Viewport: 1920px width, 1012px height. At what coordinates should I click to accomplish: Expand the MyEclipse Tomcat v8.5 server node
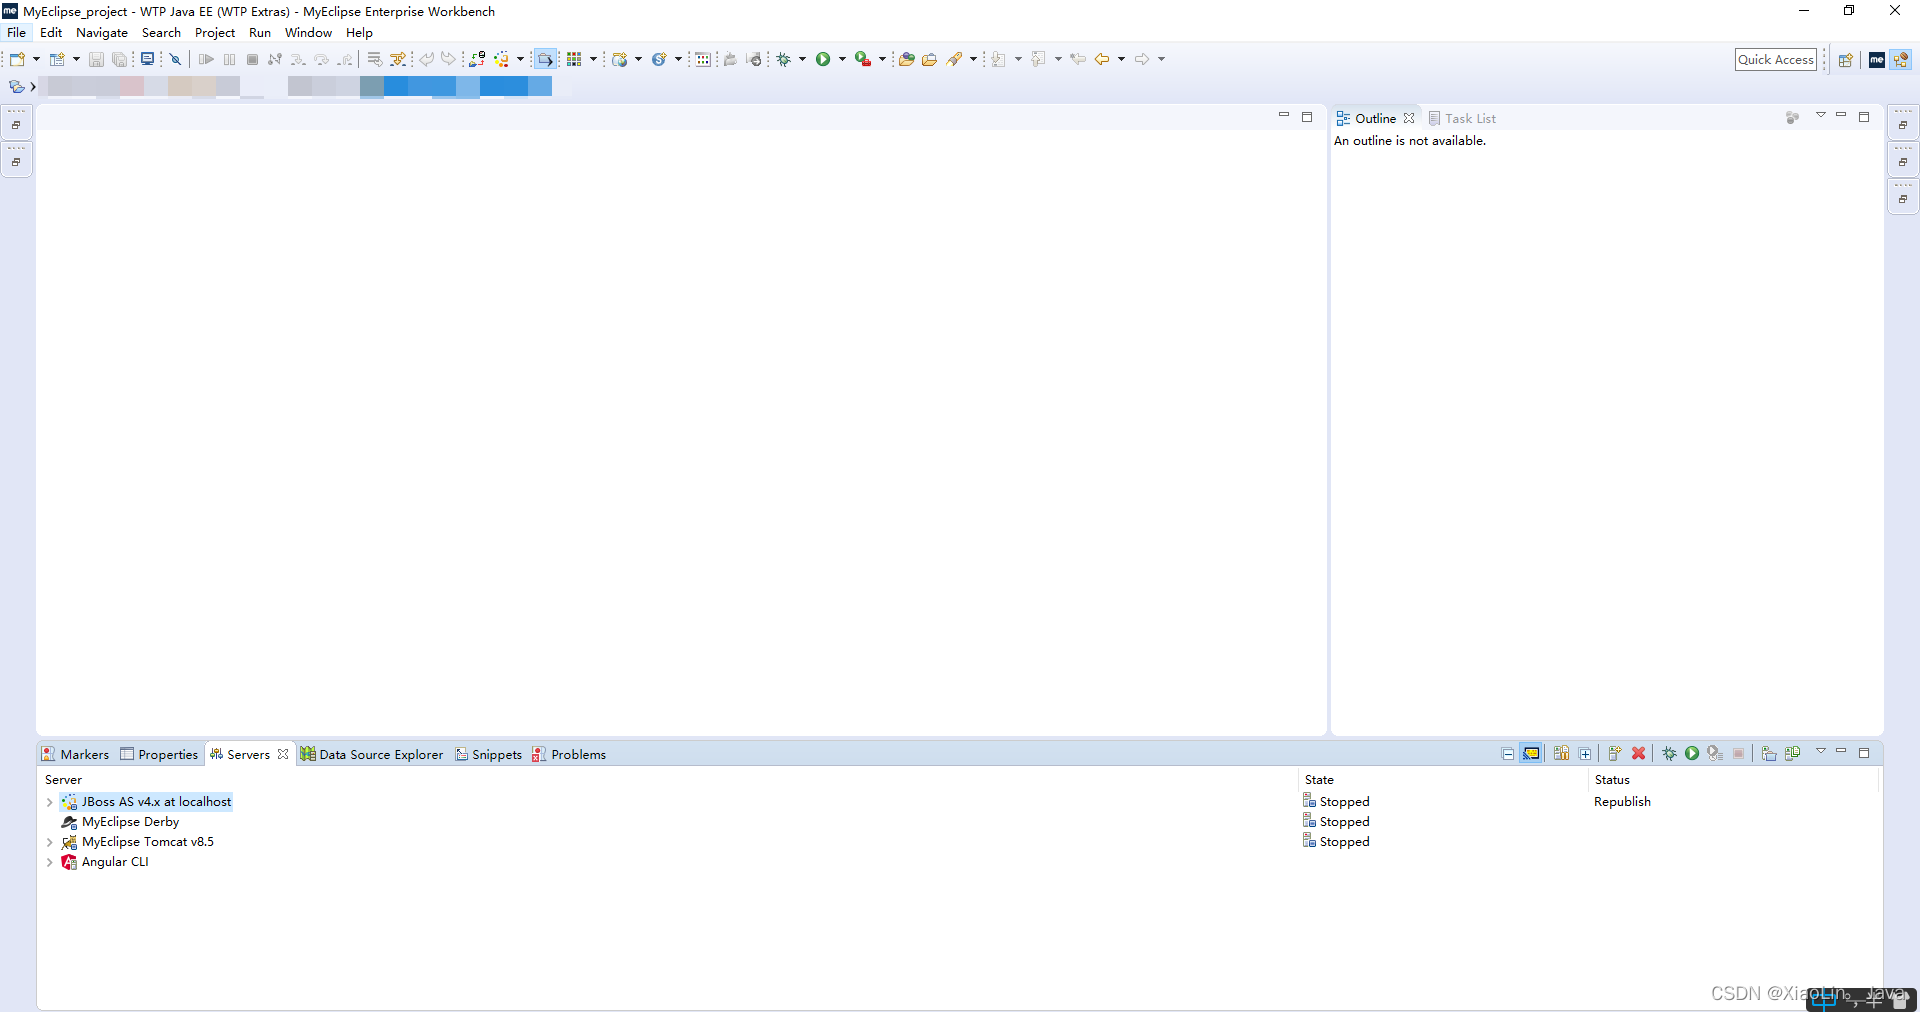click(49, 842)
